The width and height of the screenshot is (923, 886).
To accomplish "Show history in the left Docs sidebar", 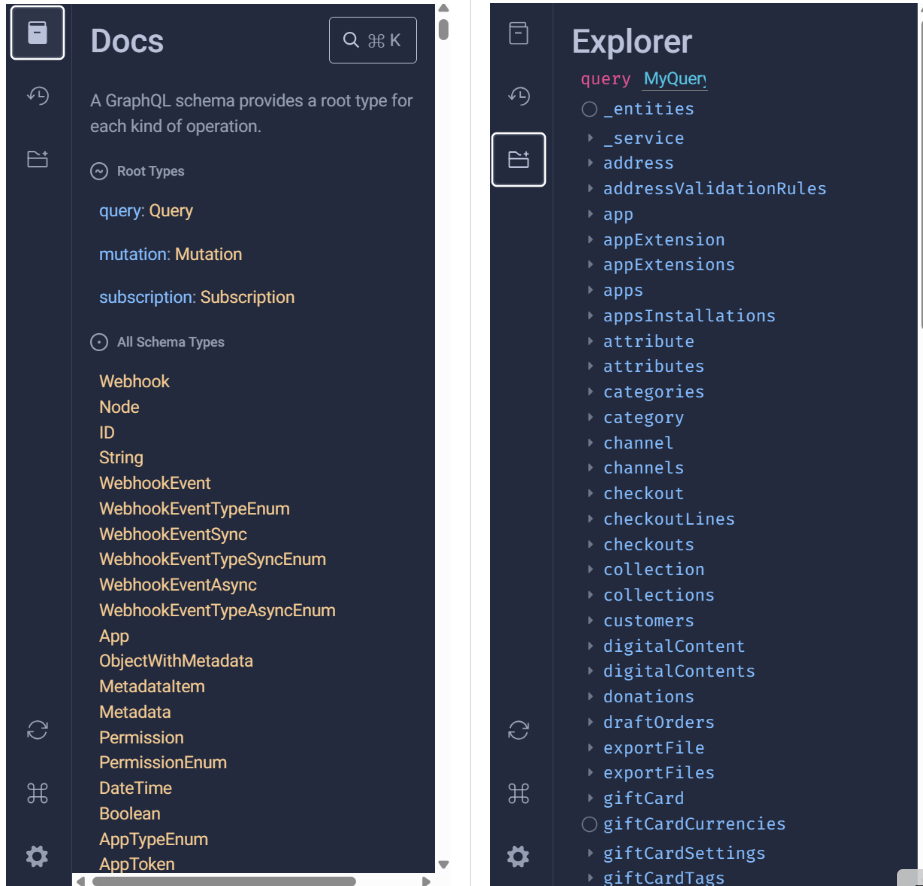I will (x=37, y=96).
